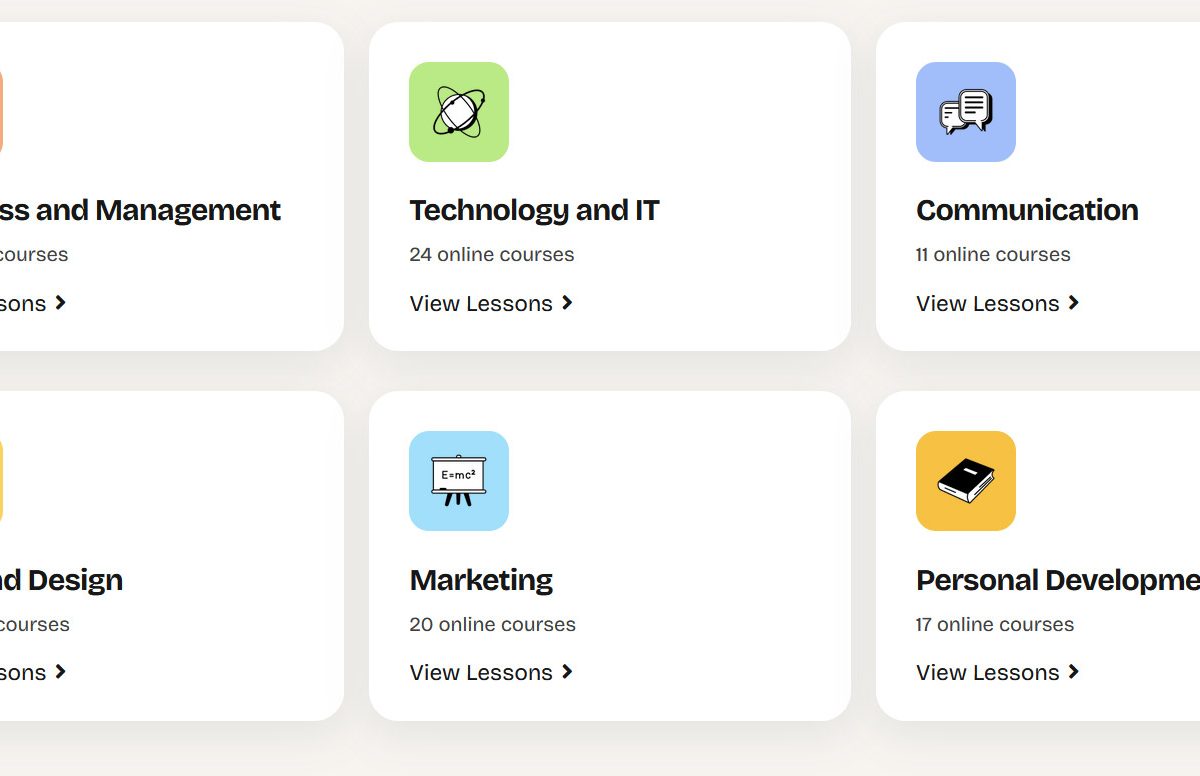Open View Lessons for Technology and IT
The width and height of the screenshot is (1200, 776).
coord(481,303)
